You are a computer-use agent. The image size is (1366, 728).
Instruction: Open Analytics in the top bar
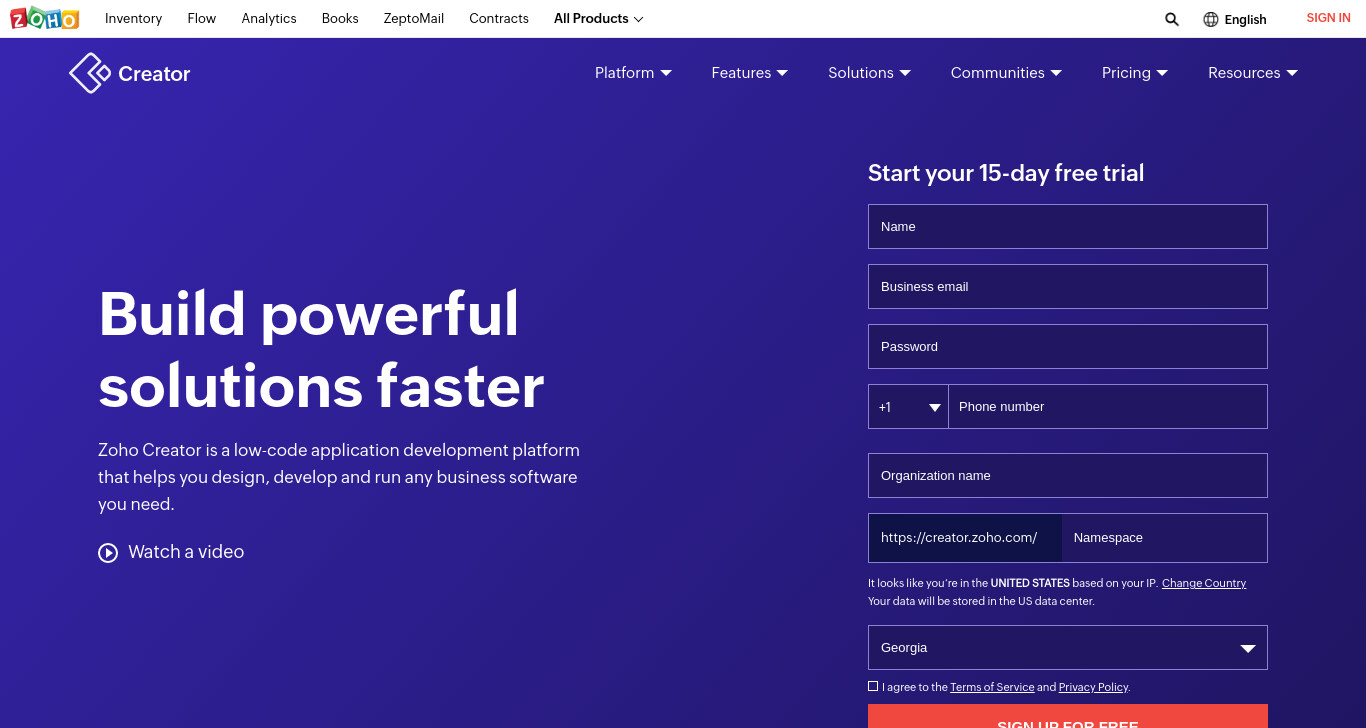[269, 19]
